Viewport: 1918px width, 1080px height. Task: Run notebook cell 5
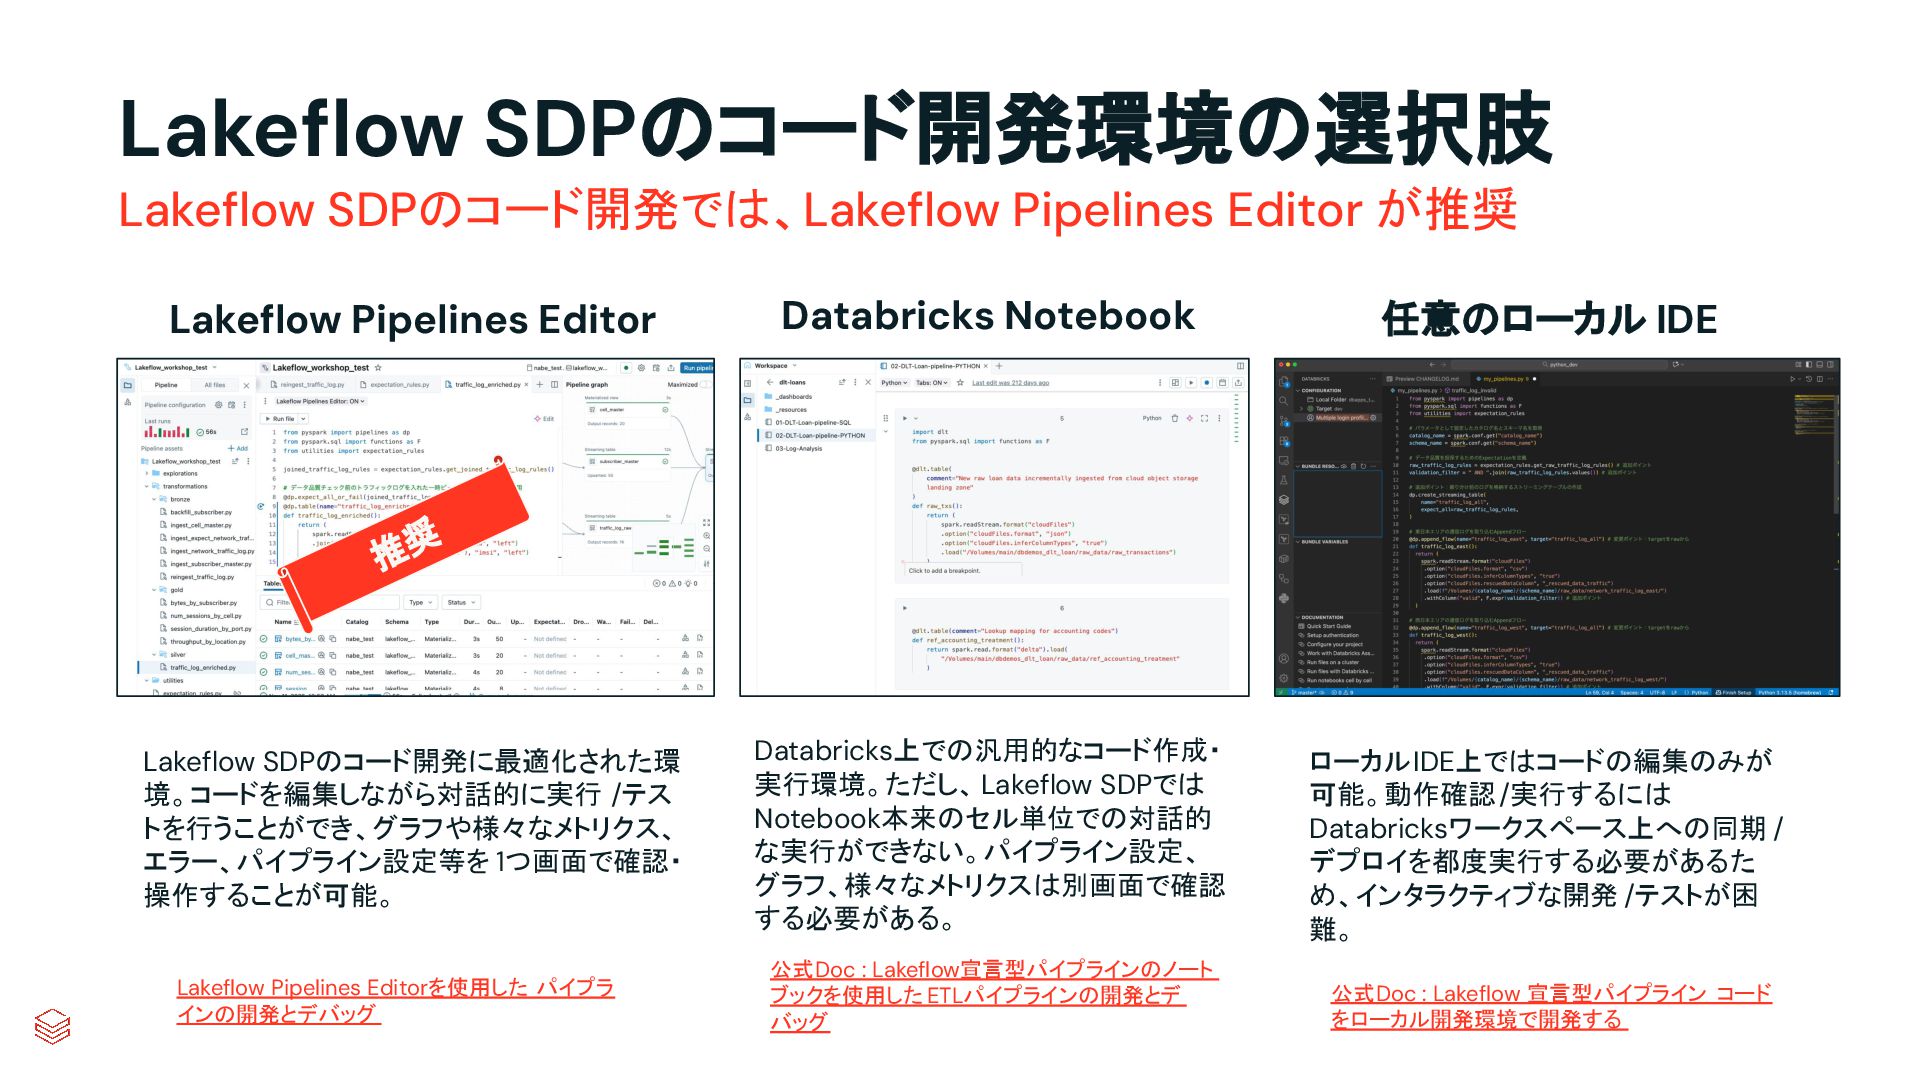[905, 418]
